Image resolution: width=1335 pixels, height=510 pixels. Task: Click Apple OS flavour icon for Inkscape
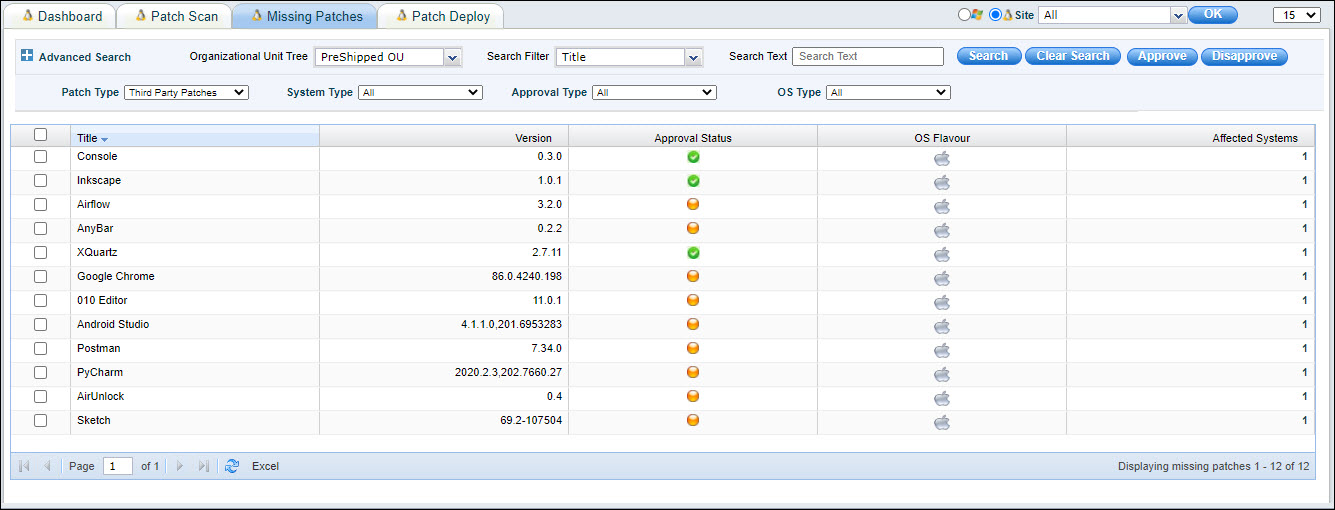[x=941, y=181]
